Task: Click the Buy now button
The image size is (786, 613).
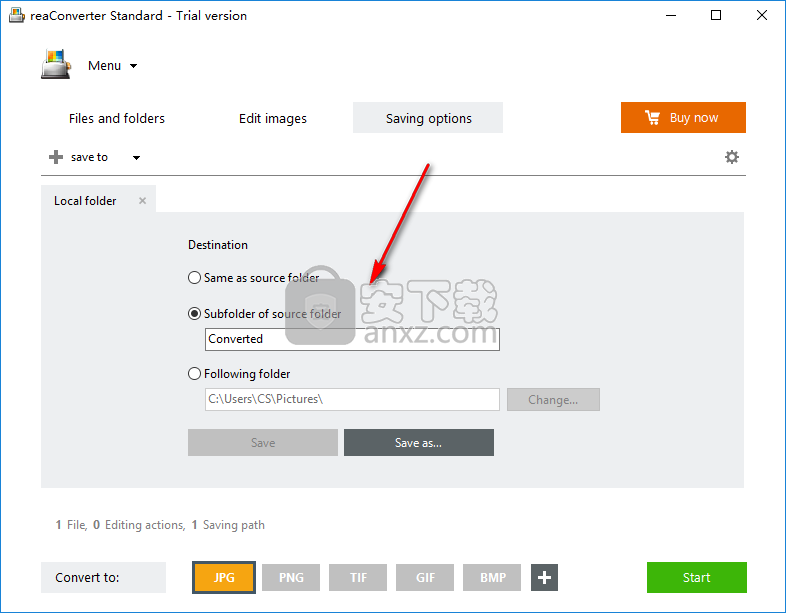Action: [x=683, y=117]
